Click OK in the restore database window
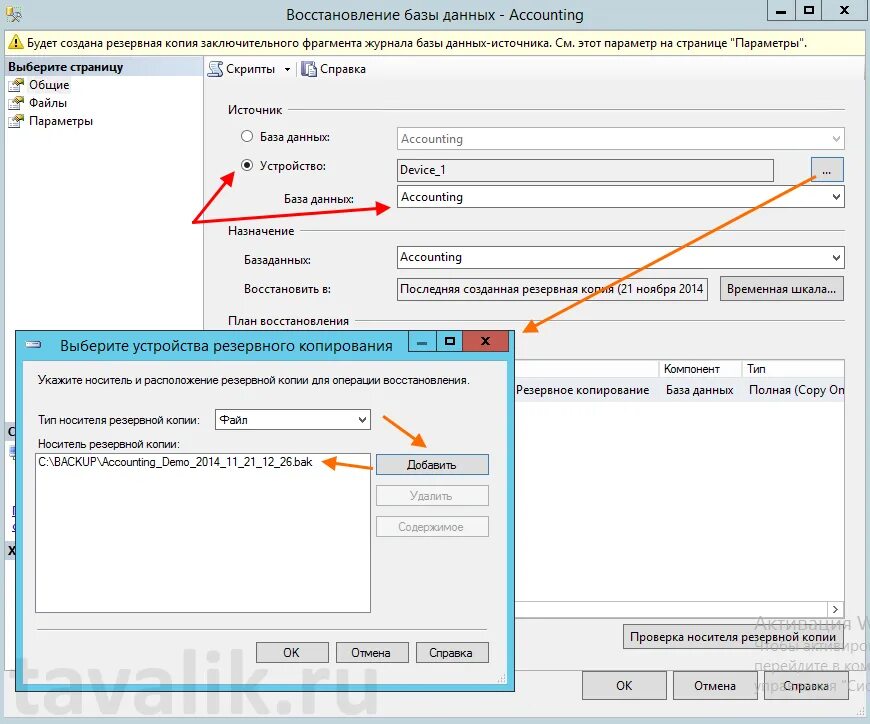This screenshot has width=870, height=724. [624, 686]
